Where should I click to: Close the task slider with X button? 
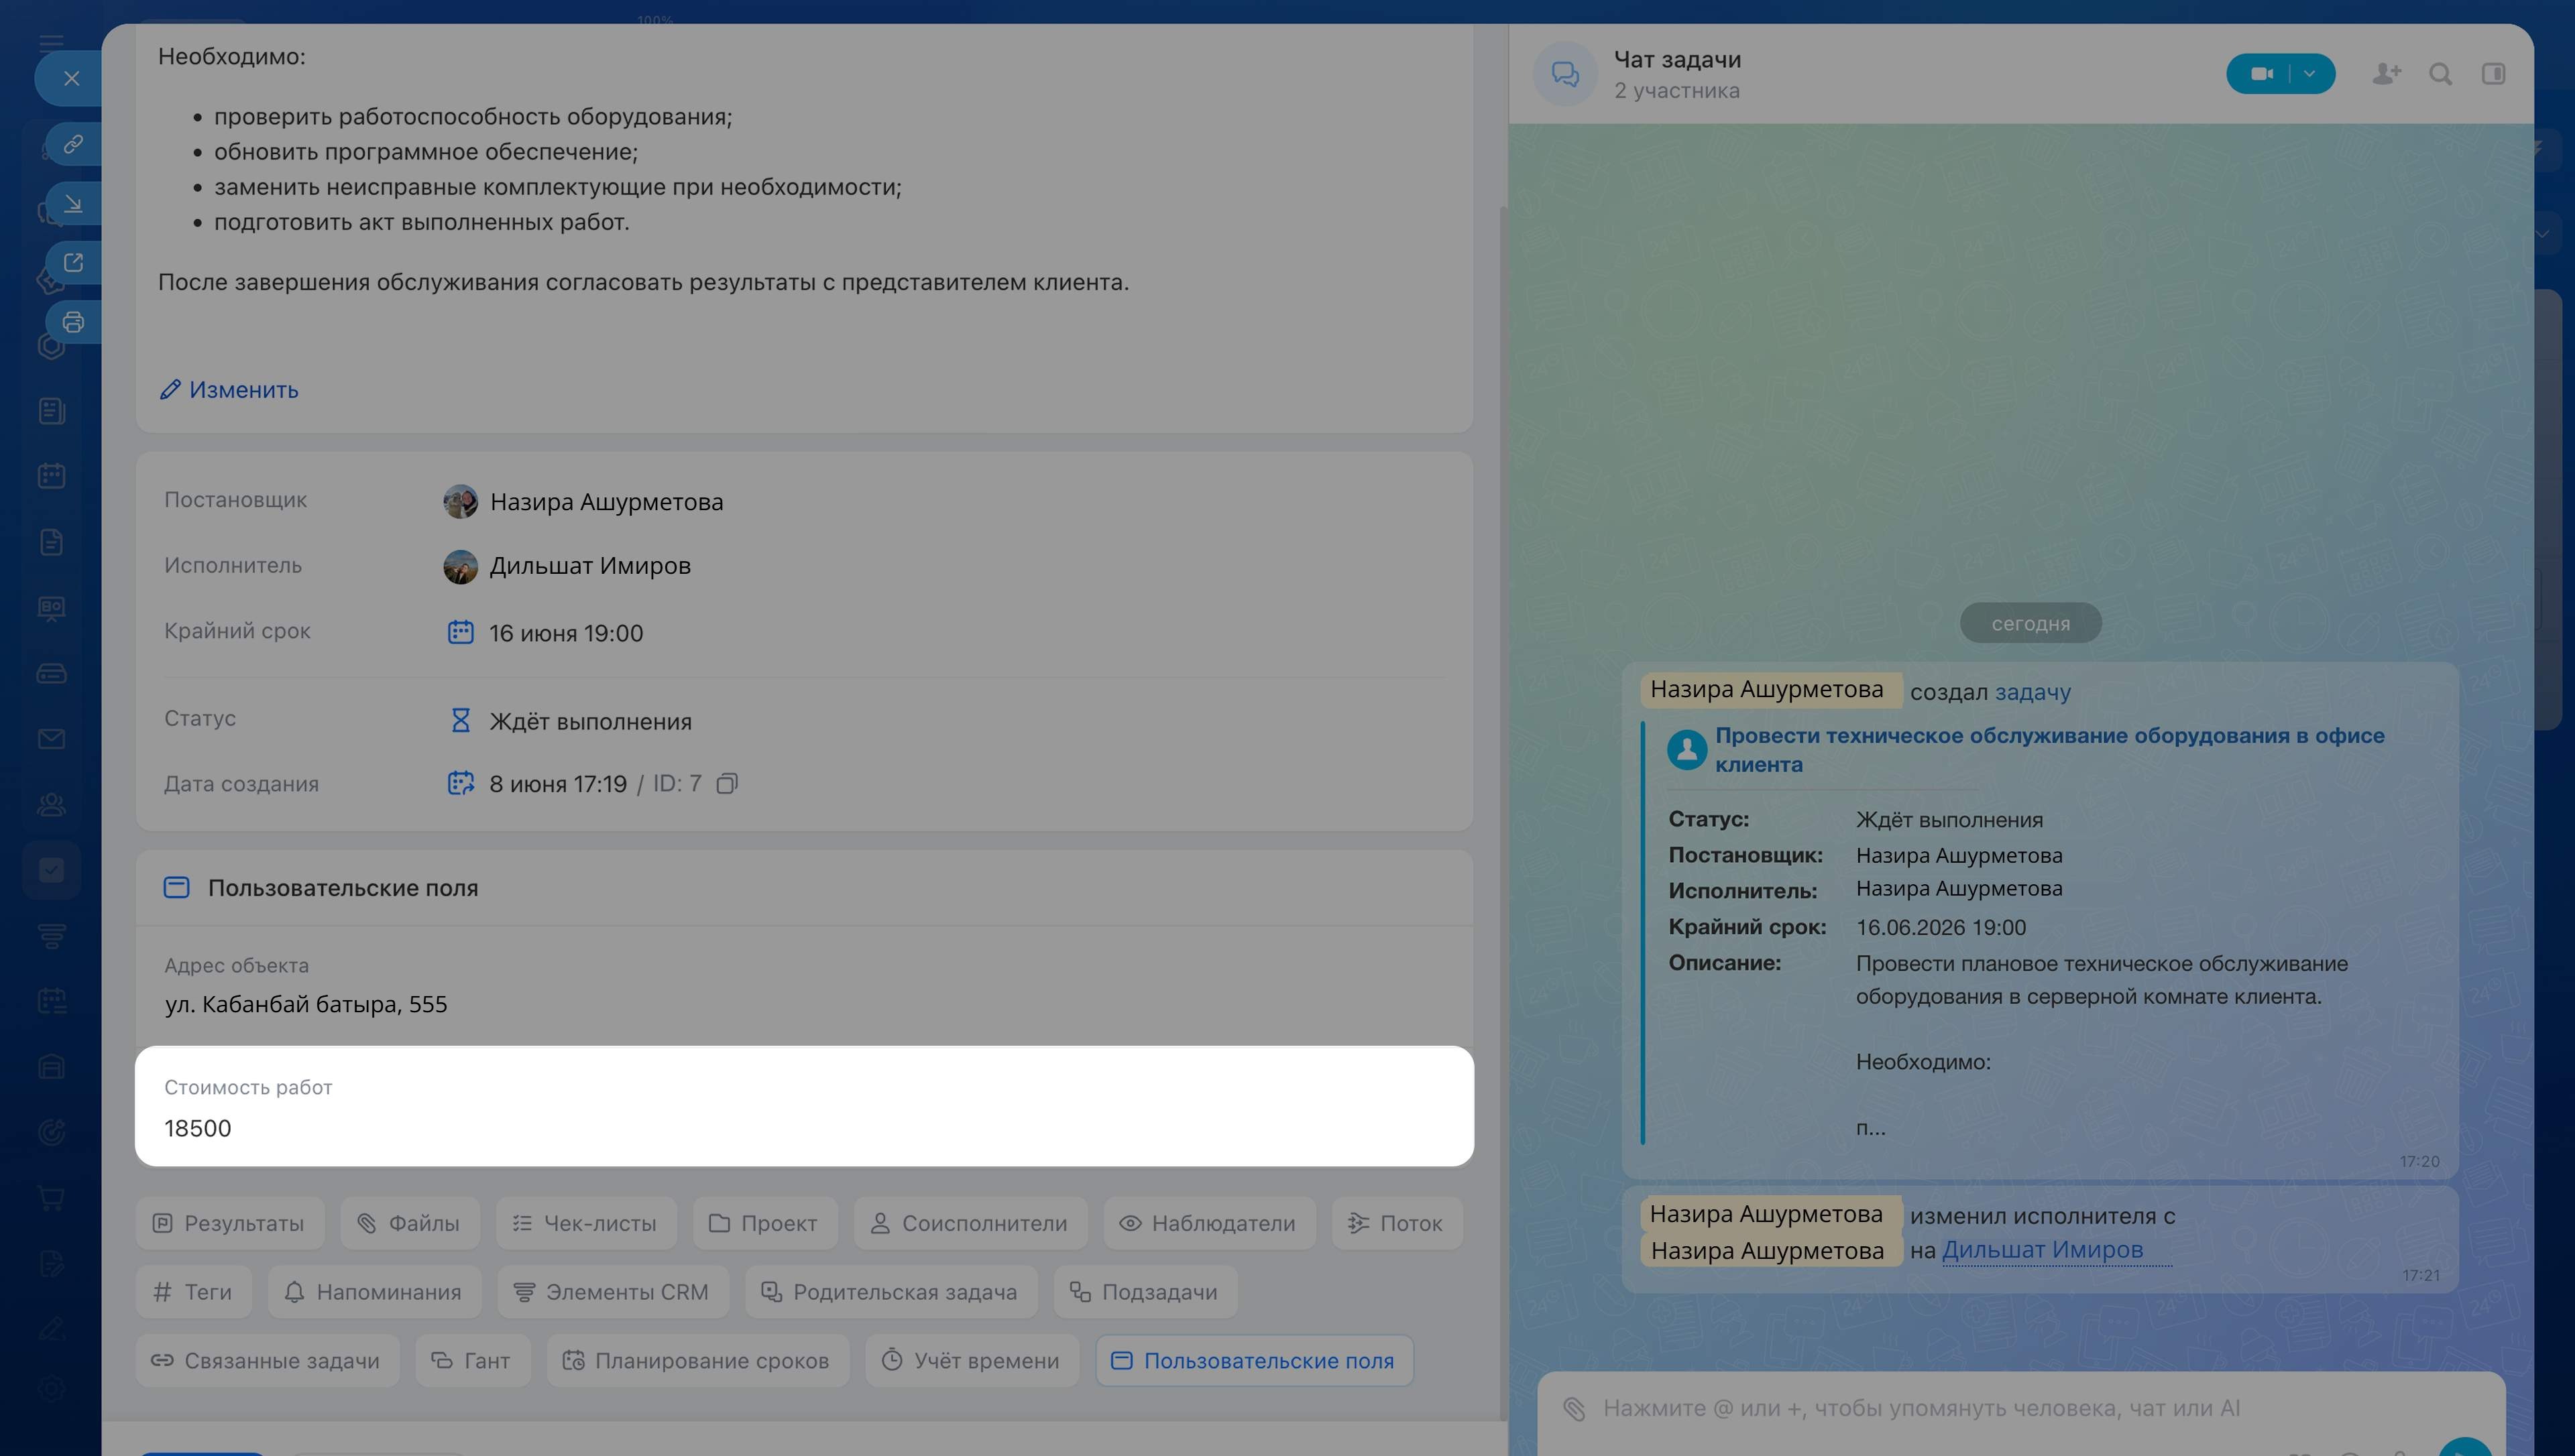point(71,78)
